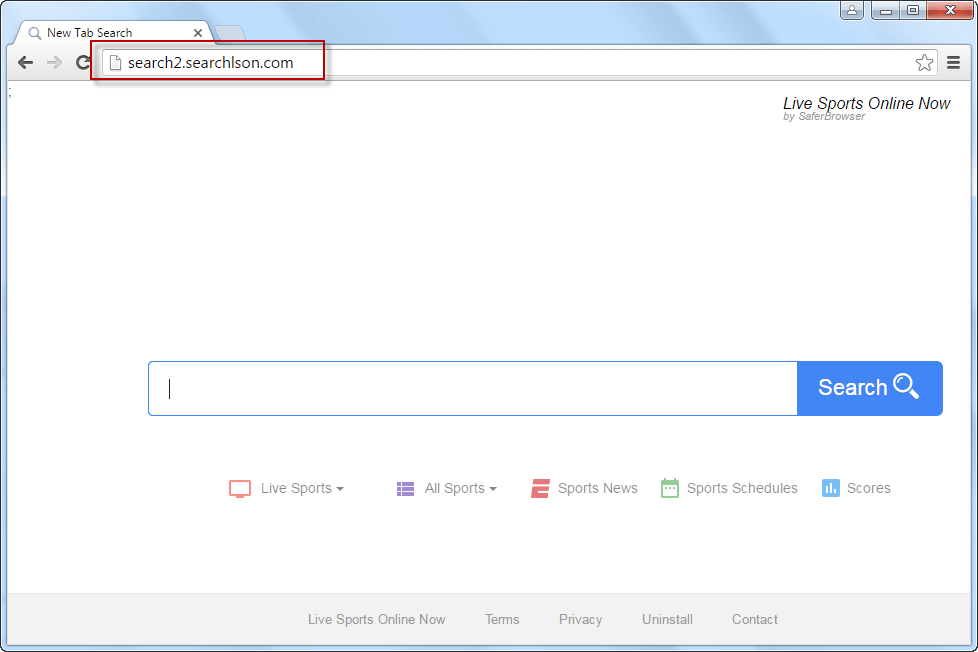Bookmark this page with the star icon
978x652 pixels.
924,62
